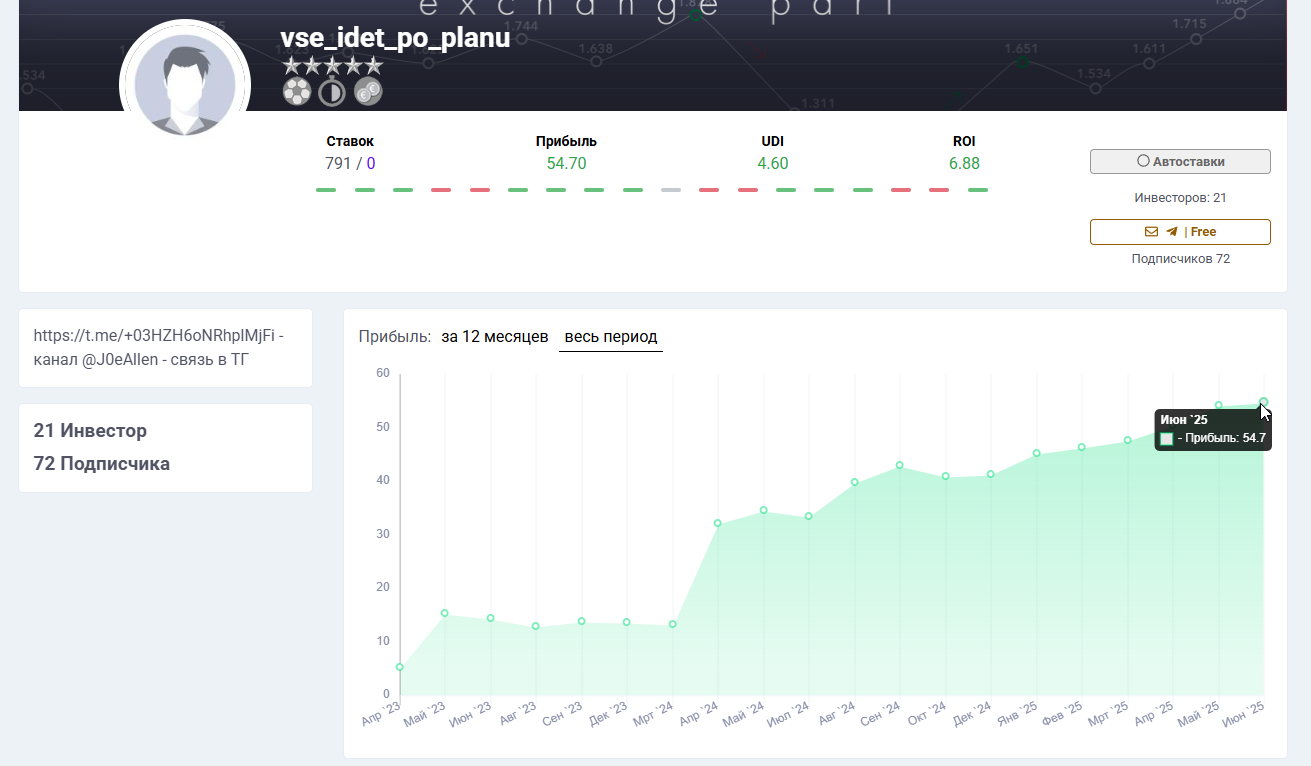Screen dimensions: 1311x766
Task: Click the soccer ball sport icon
Action: tap(296, 93)
